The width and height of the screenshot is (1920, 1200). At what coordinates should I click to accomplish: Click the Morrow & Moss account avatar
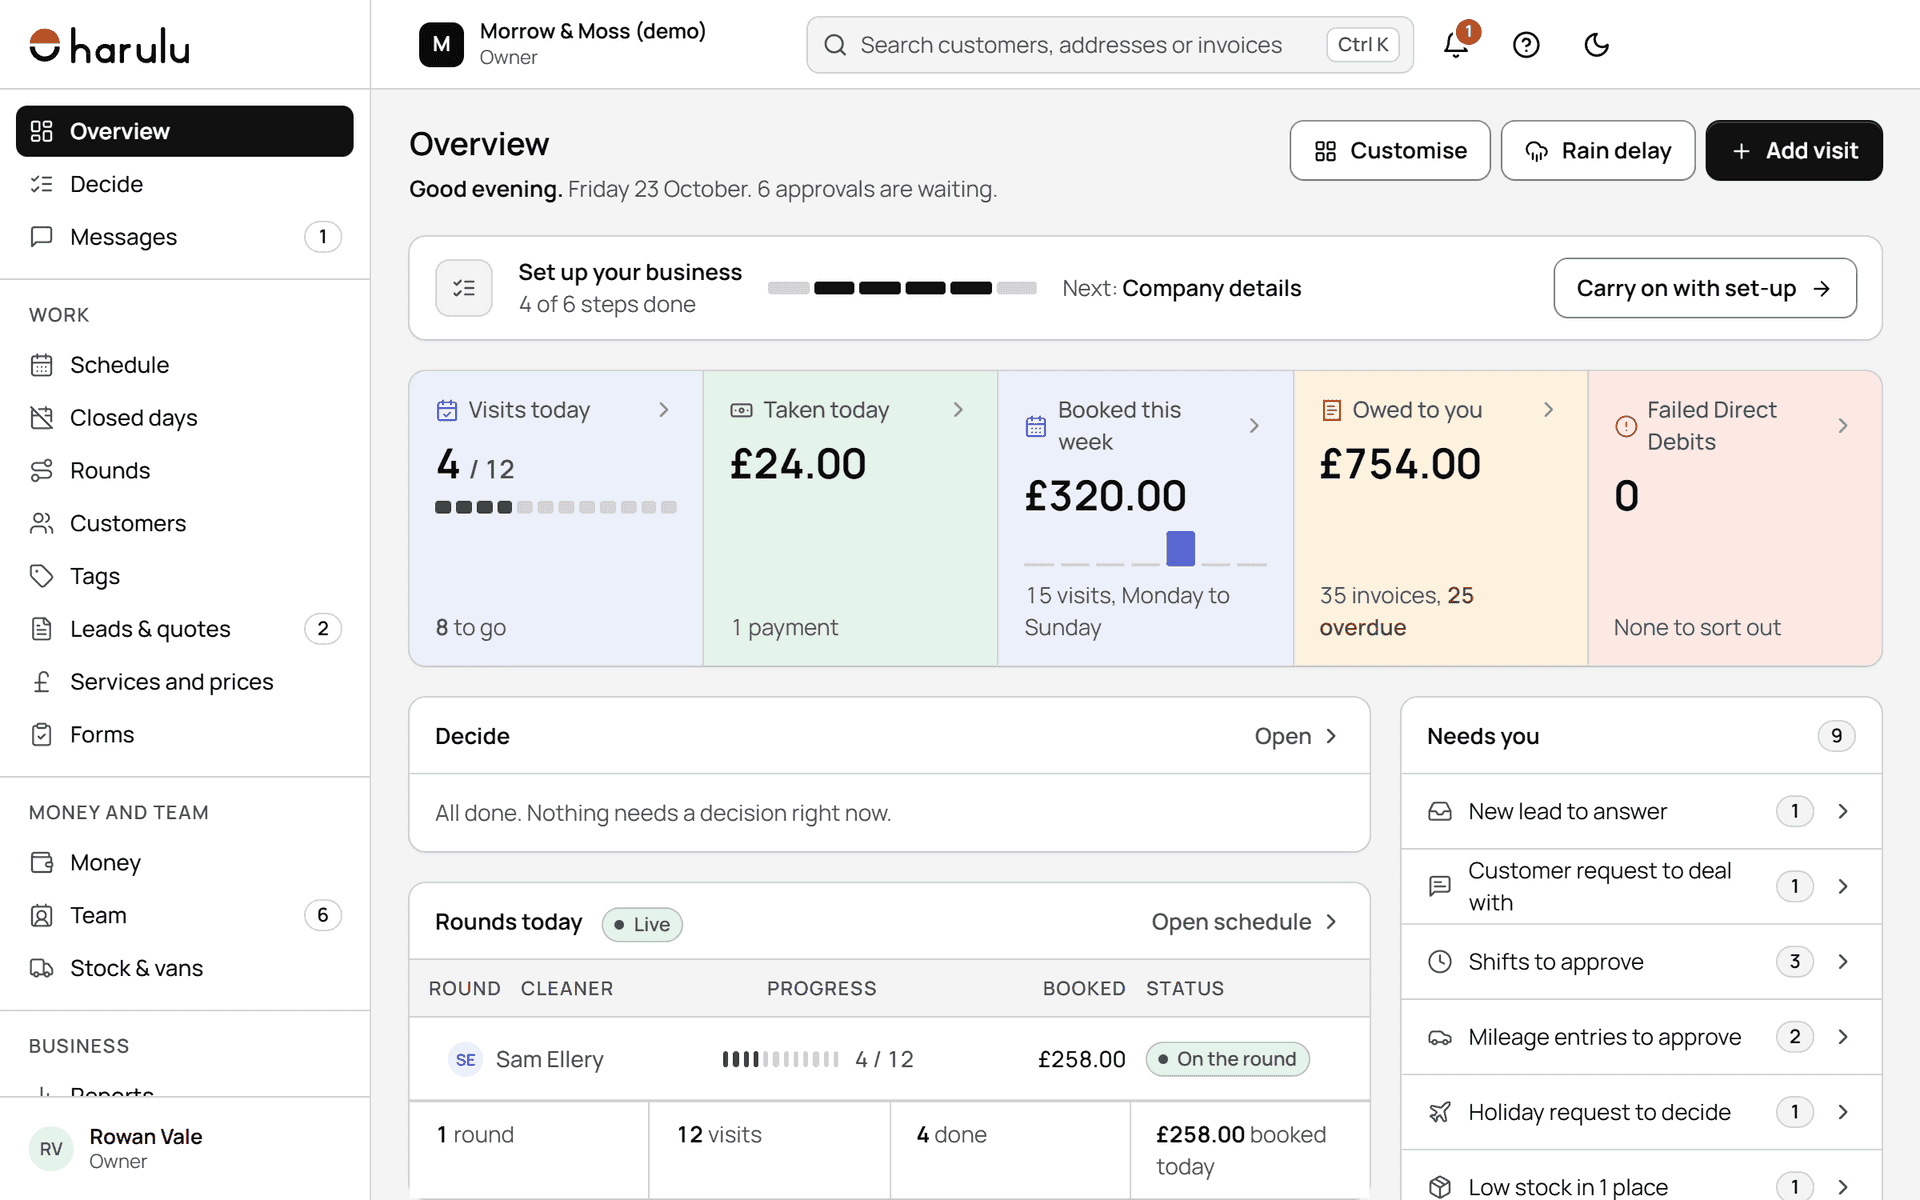point(441,45)
